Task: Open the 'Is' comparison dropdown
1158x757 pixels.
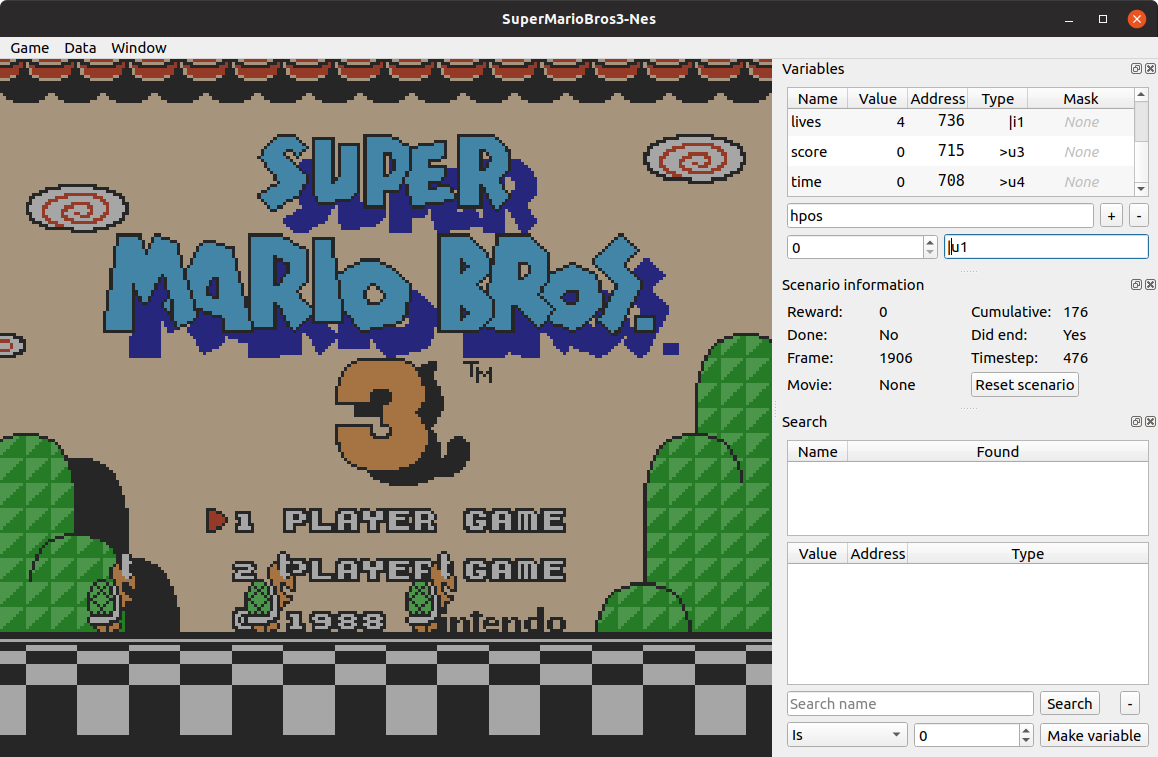Action: click(846, 736)
